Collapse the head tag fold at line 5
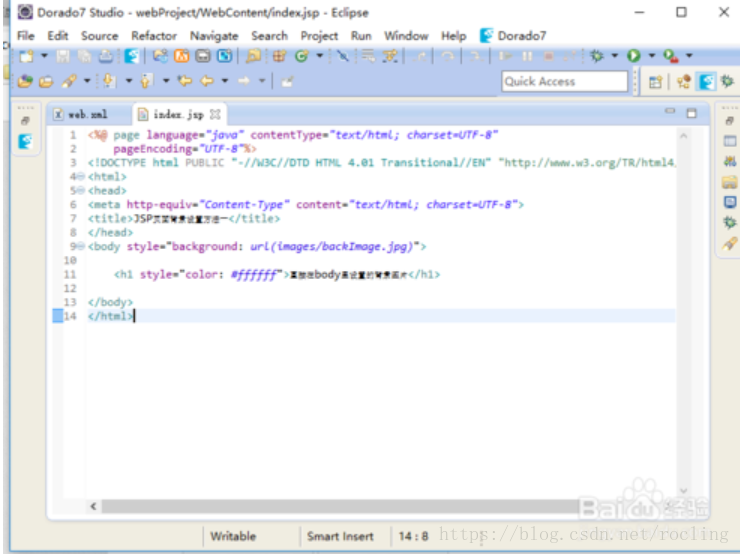740x554 pixels. (81, 191)
